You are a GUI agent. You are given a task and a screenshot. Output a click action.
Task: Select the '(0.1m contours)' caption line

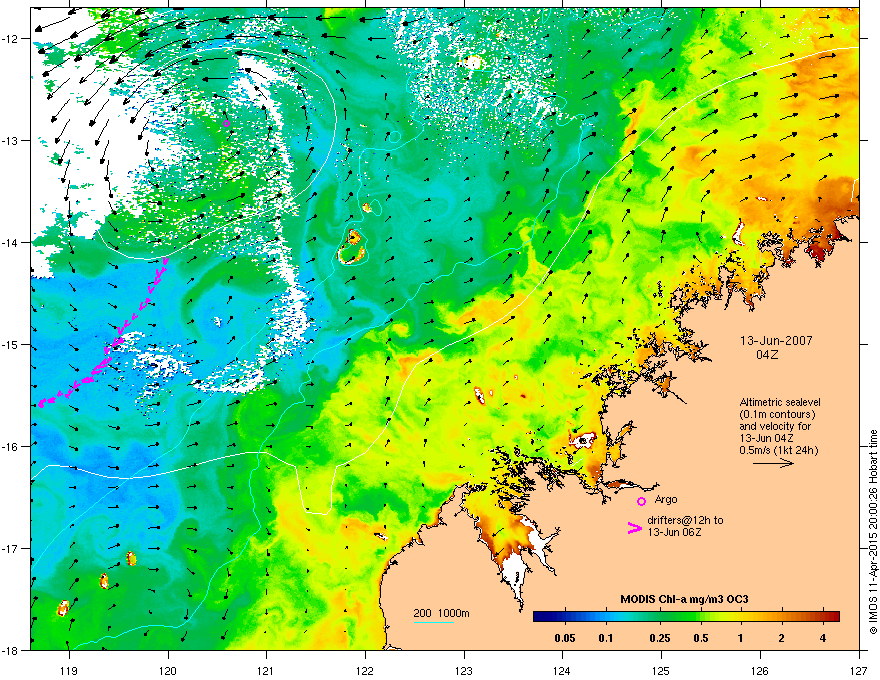pyautogui.click(x=777, y=414)
